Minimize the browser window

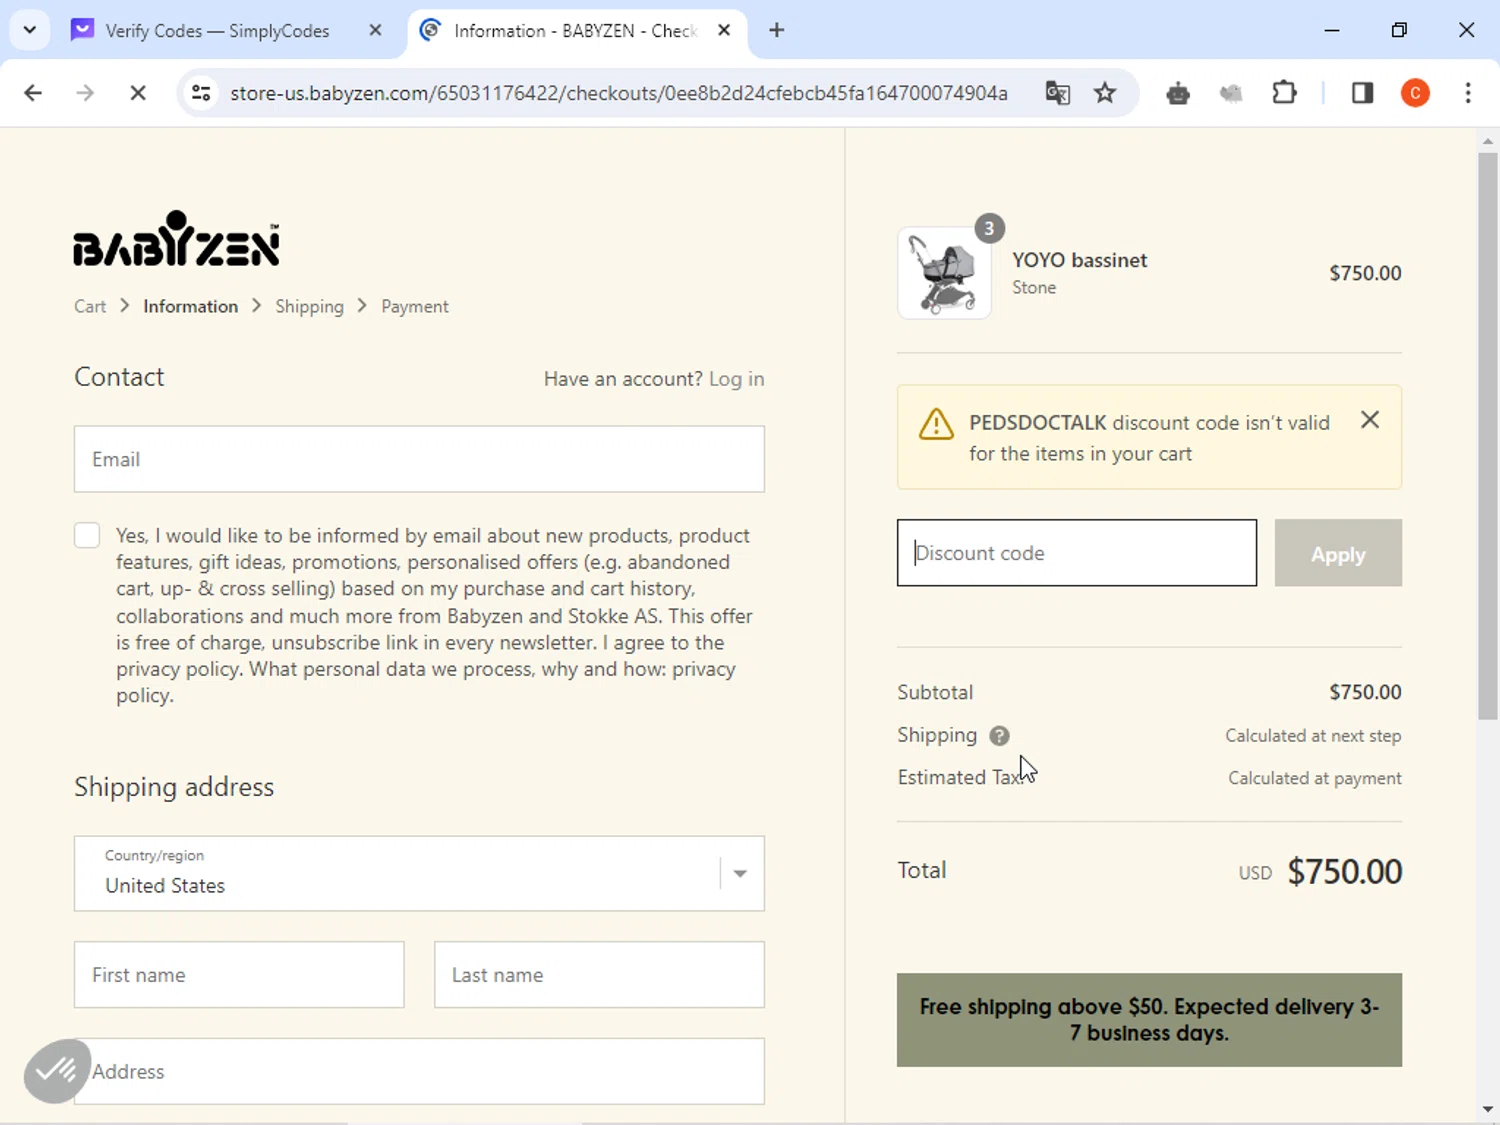coord(1332,30)
